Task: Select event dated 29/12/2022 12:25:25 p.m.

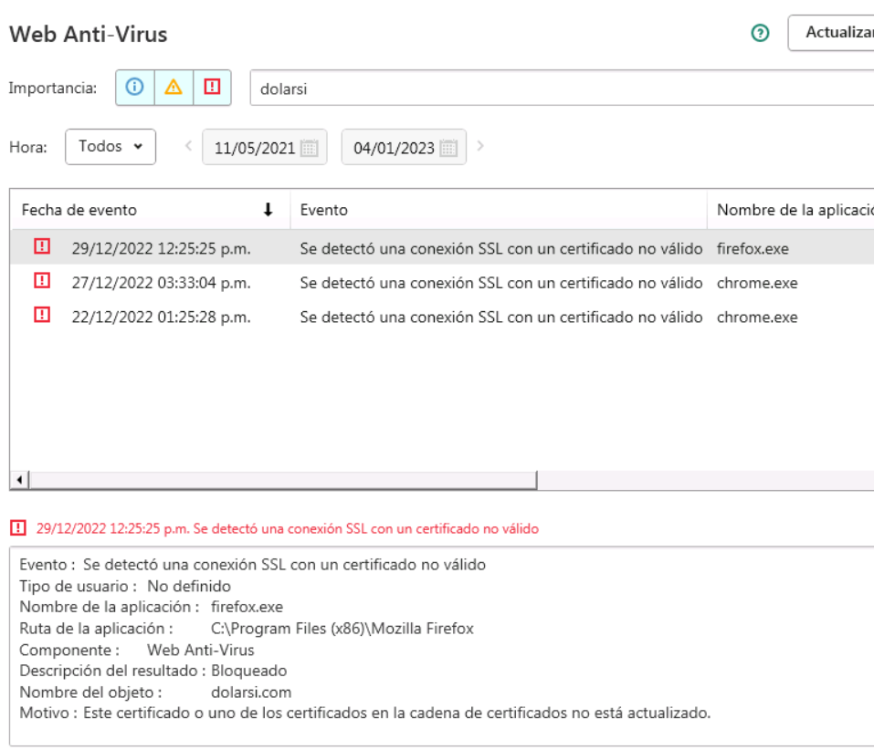Action: (x=161, y=249)
